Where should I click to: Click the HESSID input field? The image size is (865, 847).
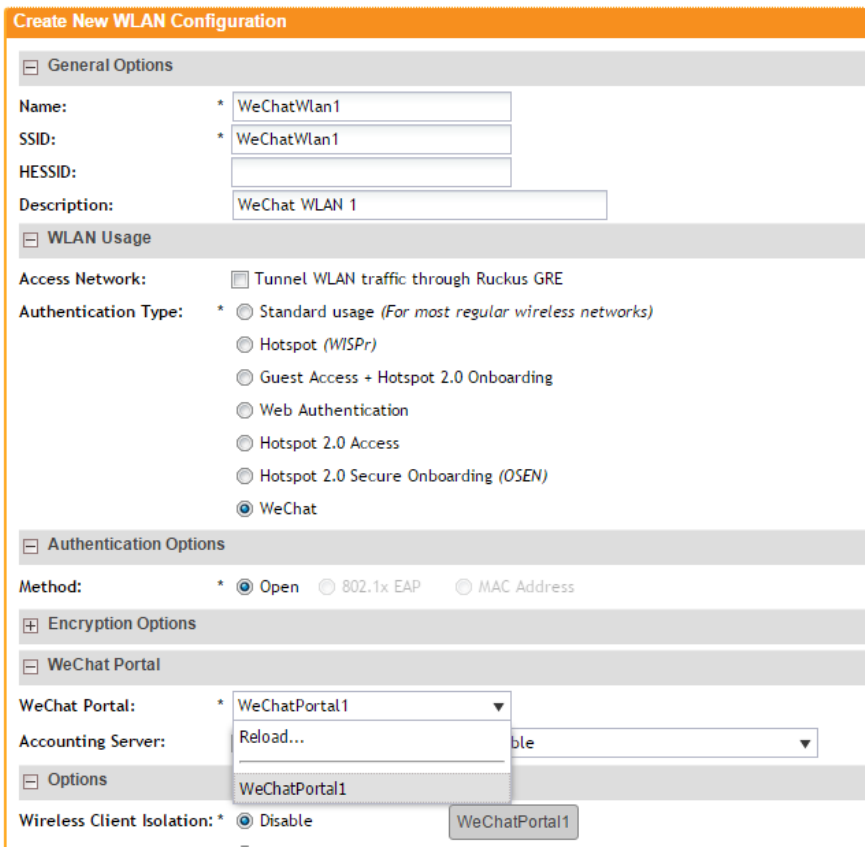pyautogui.click(x=371, y=172)
